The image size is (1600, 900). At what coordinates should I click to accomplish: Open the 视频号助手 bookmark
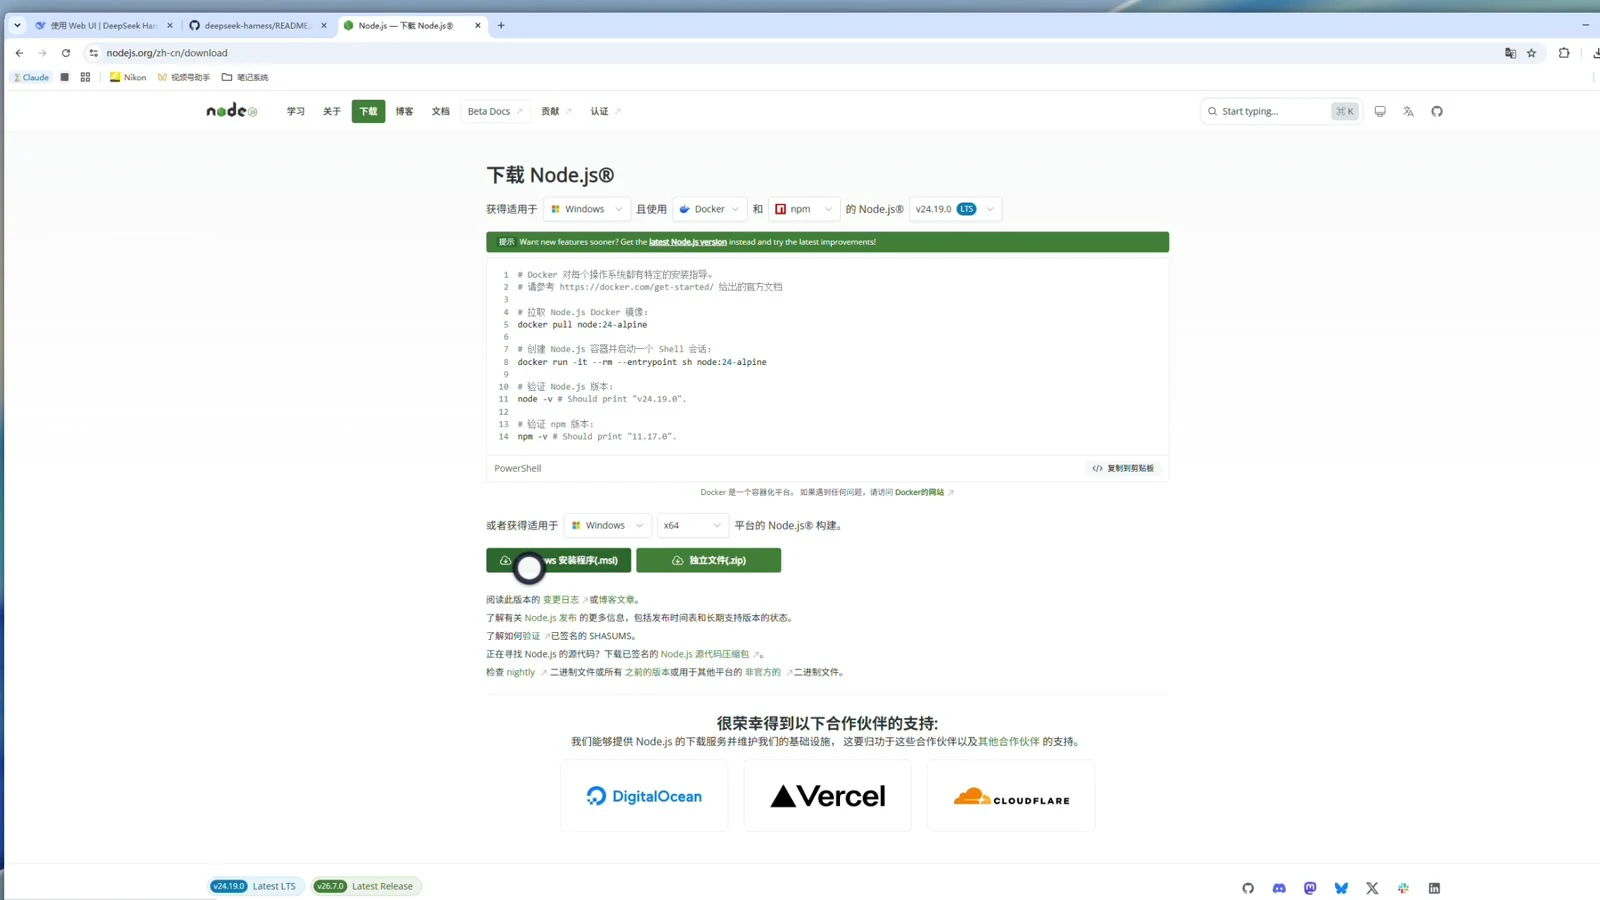click(184, 77)
